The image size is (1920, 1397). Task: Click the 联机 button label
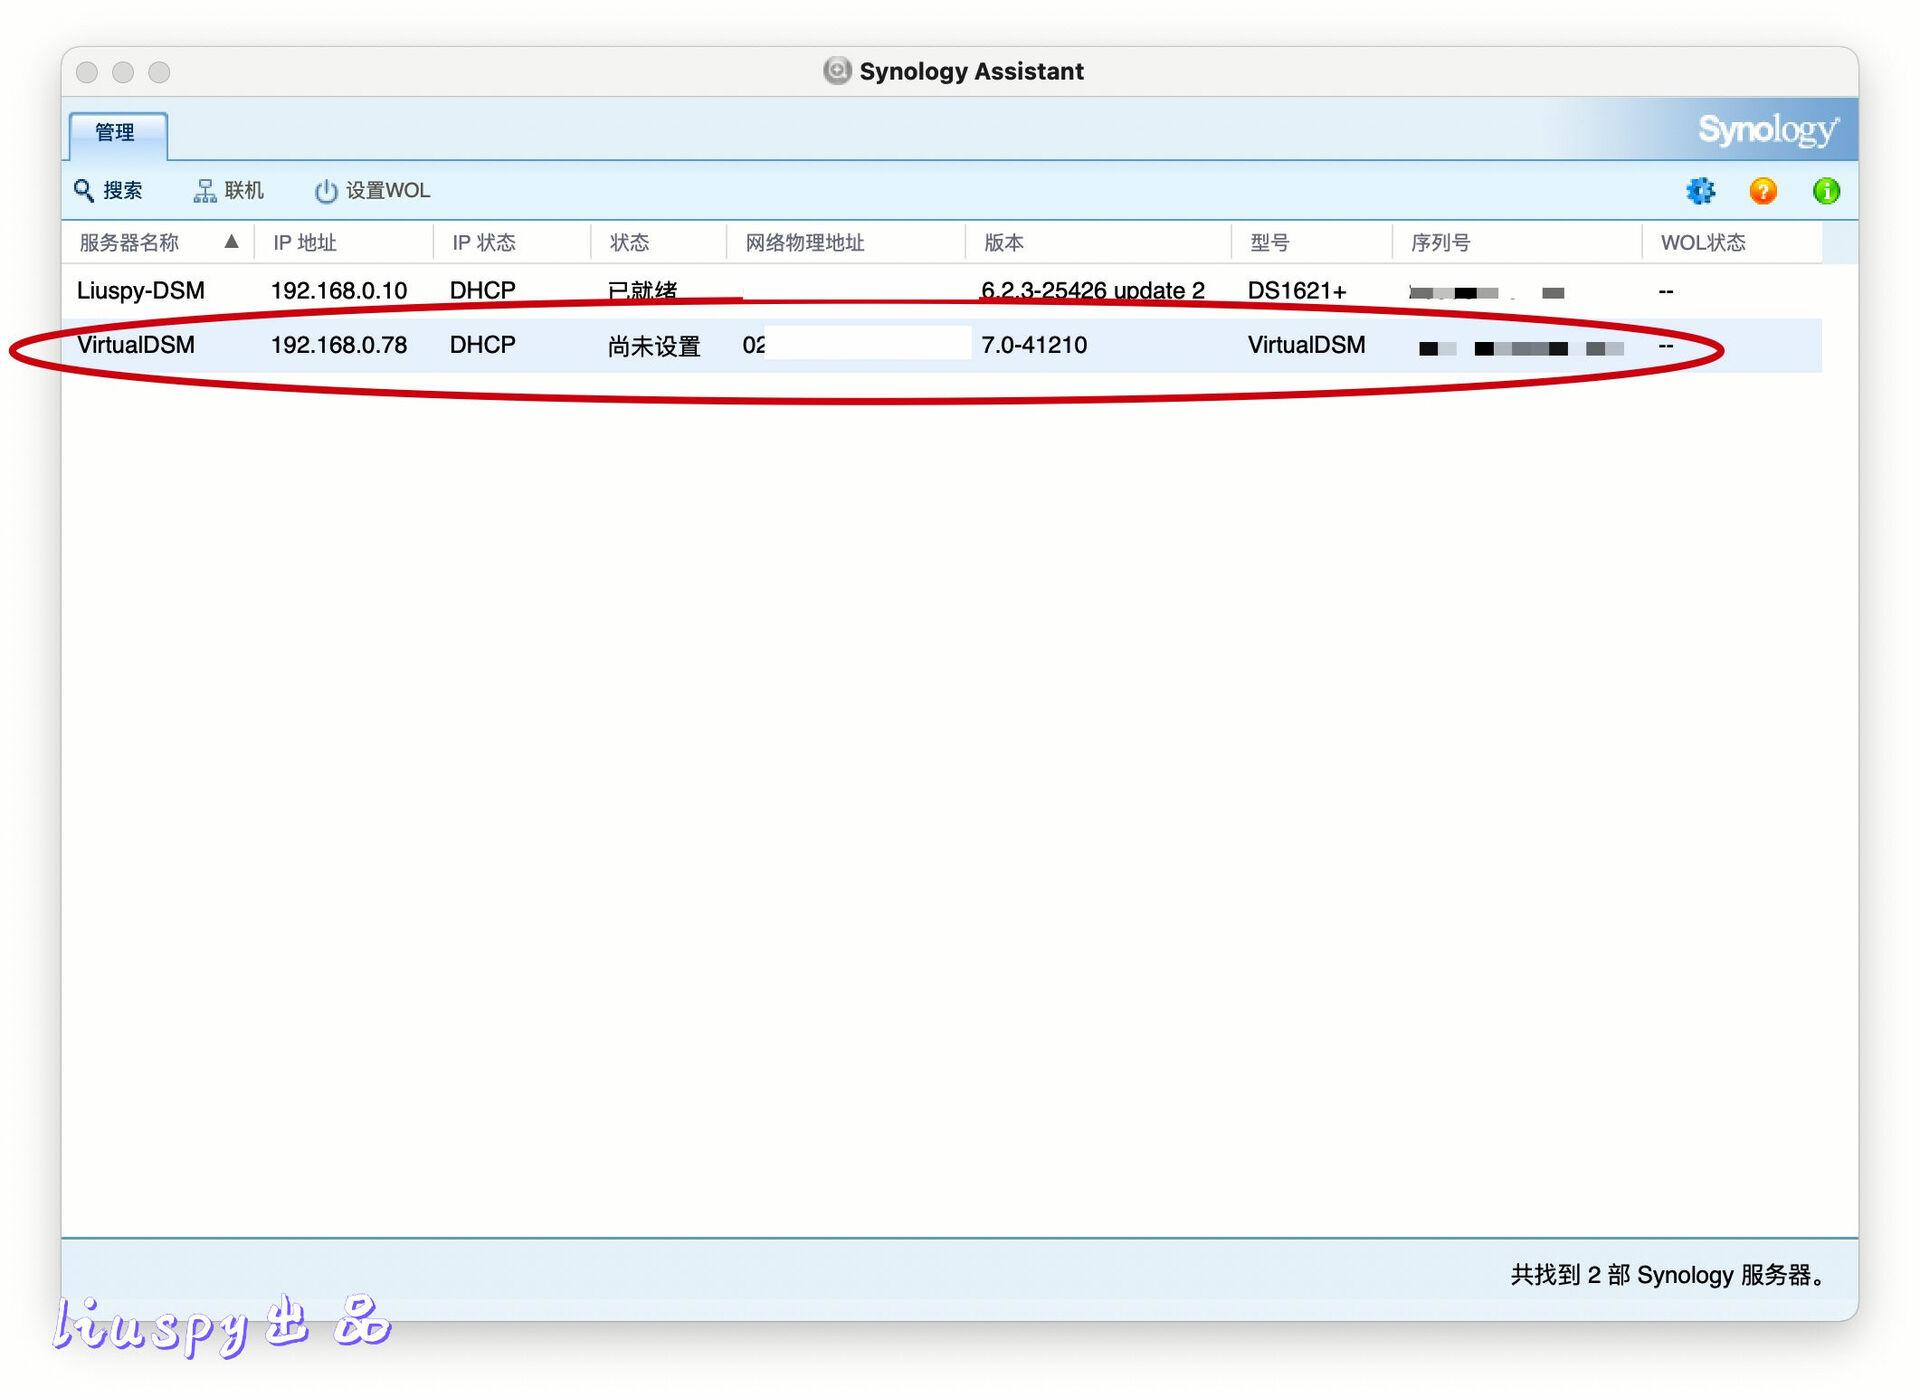click(x=244, y=191)
